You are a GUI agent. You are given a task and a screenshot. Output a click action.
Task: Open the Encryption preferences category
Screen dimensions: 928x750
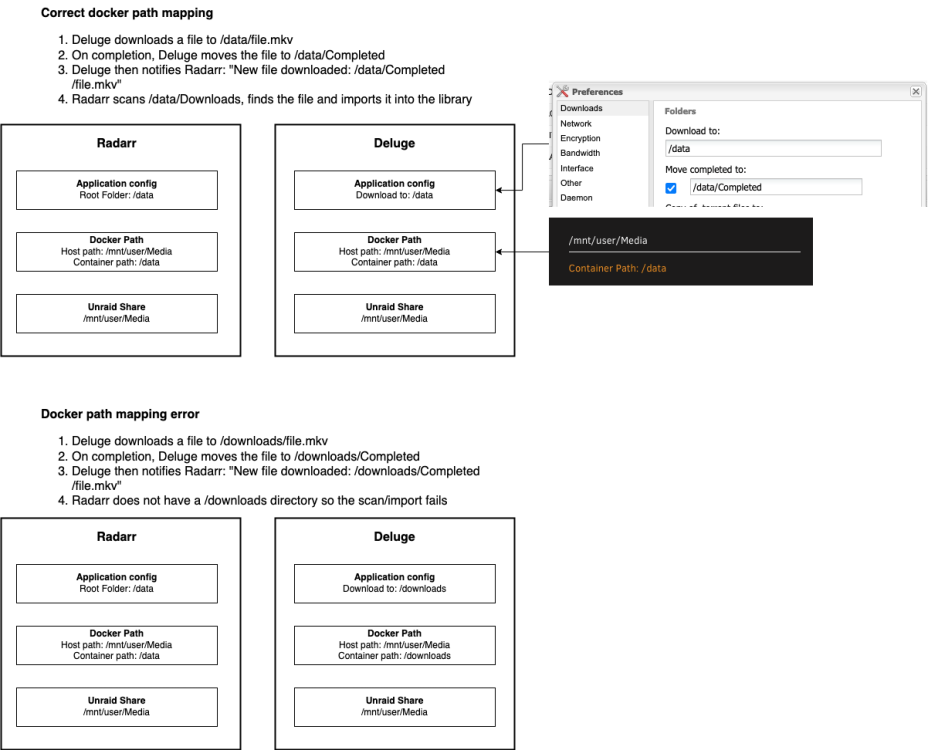tap(580, 138)
